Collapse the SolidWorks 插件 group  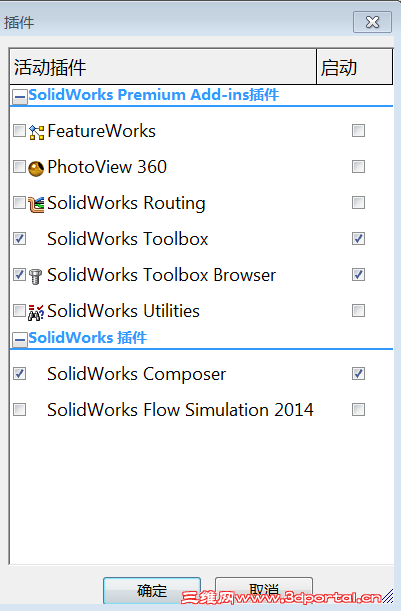pyautogui.click(x=19, y=339)
